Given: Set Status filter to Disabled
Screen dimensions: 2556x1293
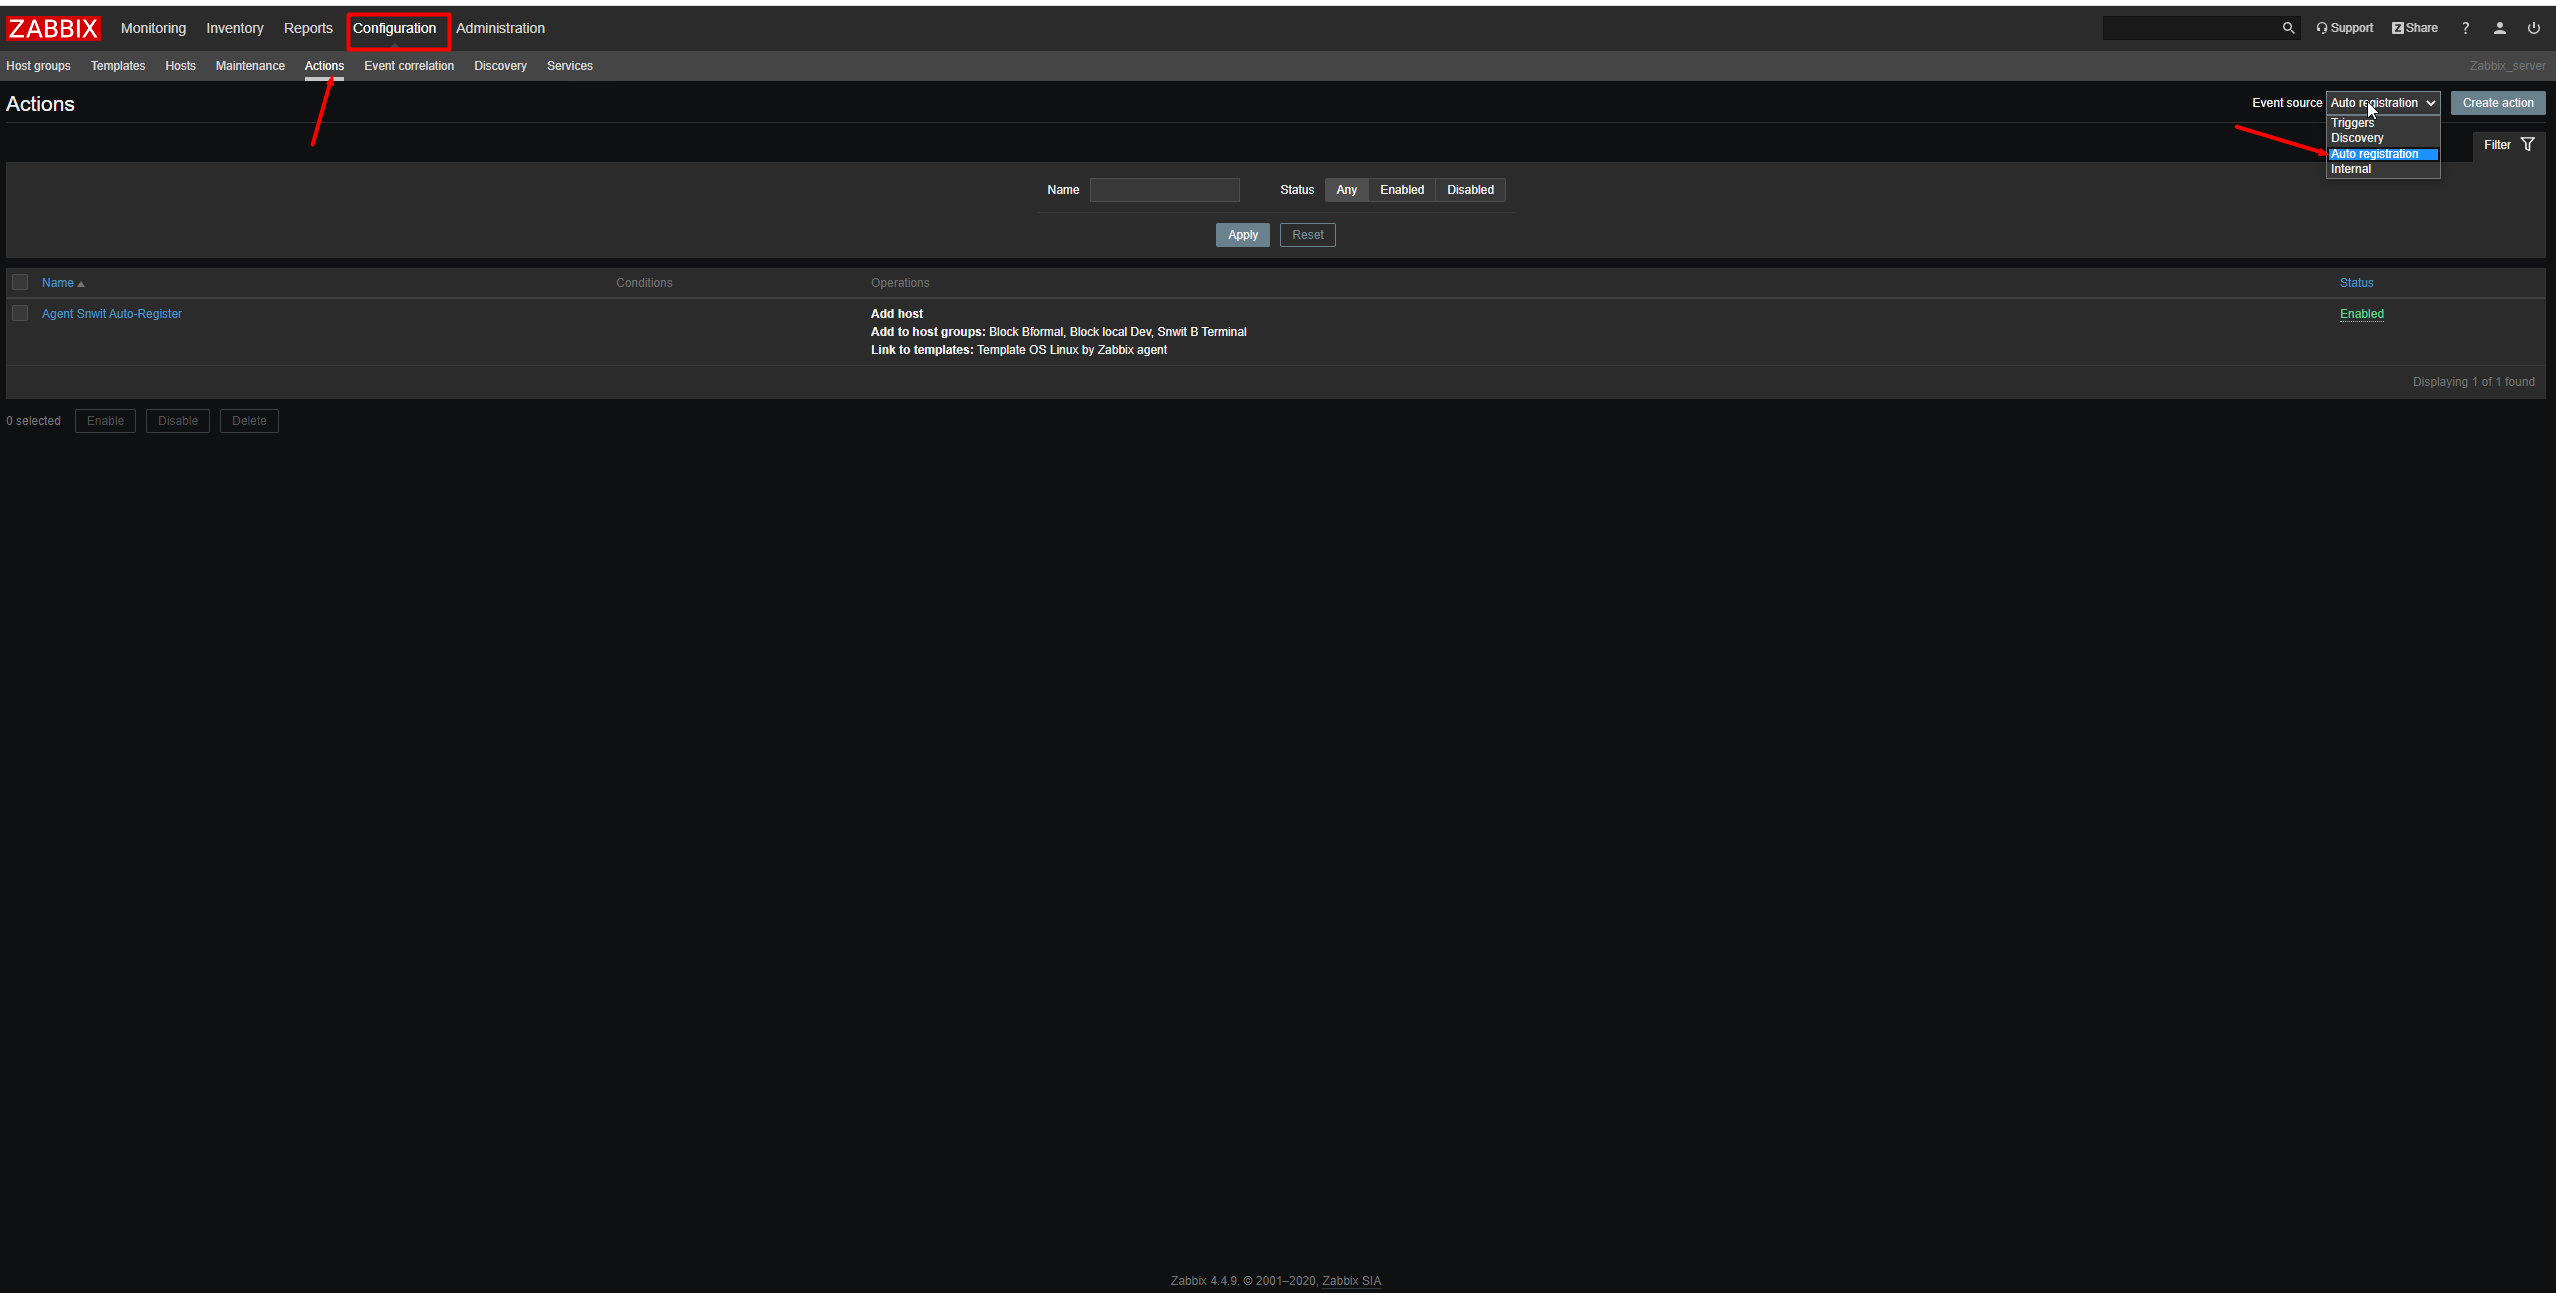Looking at the screenshot, I should click(1469, 190).
